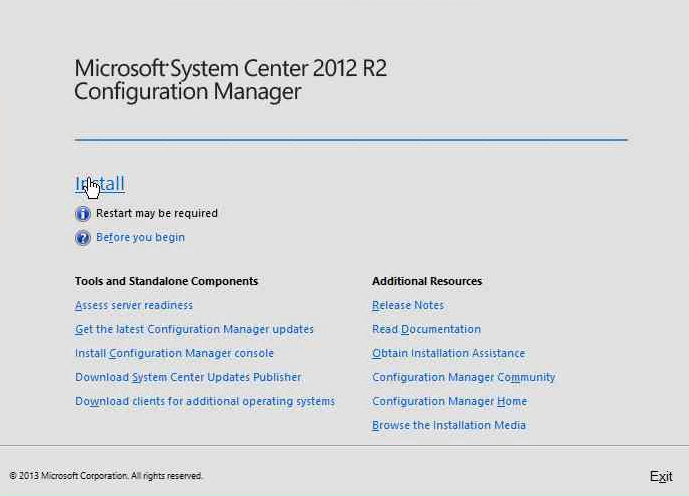689x496 pixels.
Task: Open the Before you begin link
Action: (x=140, y=237)
